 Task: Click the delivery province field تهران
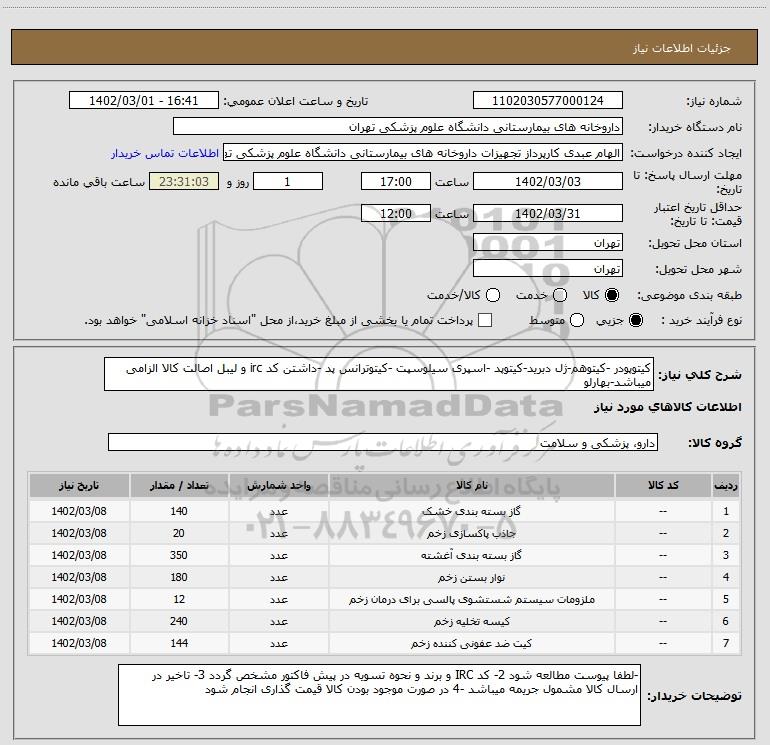tap(548, 243)
